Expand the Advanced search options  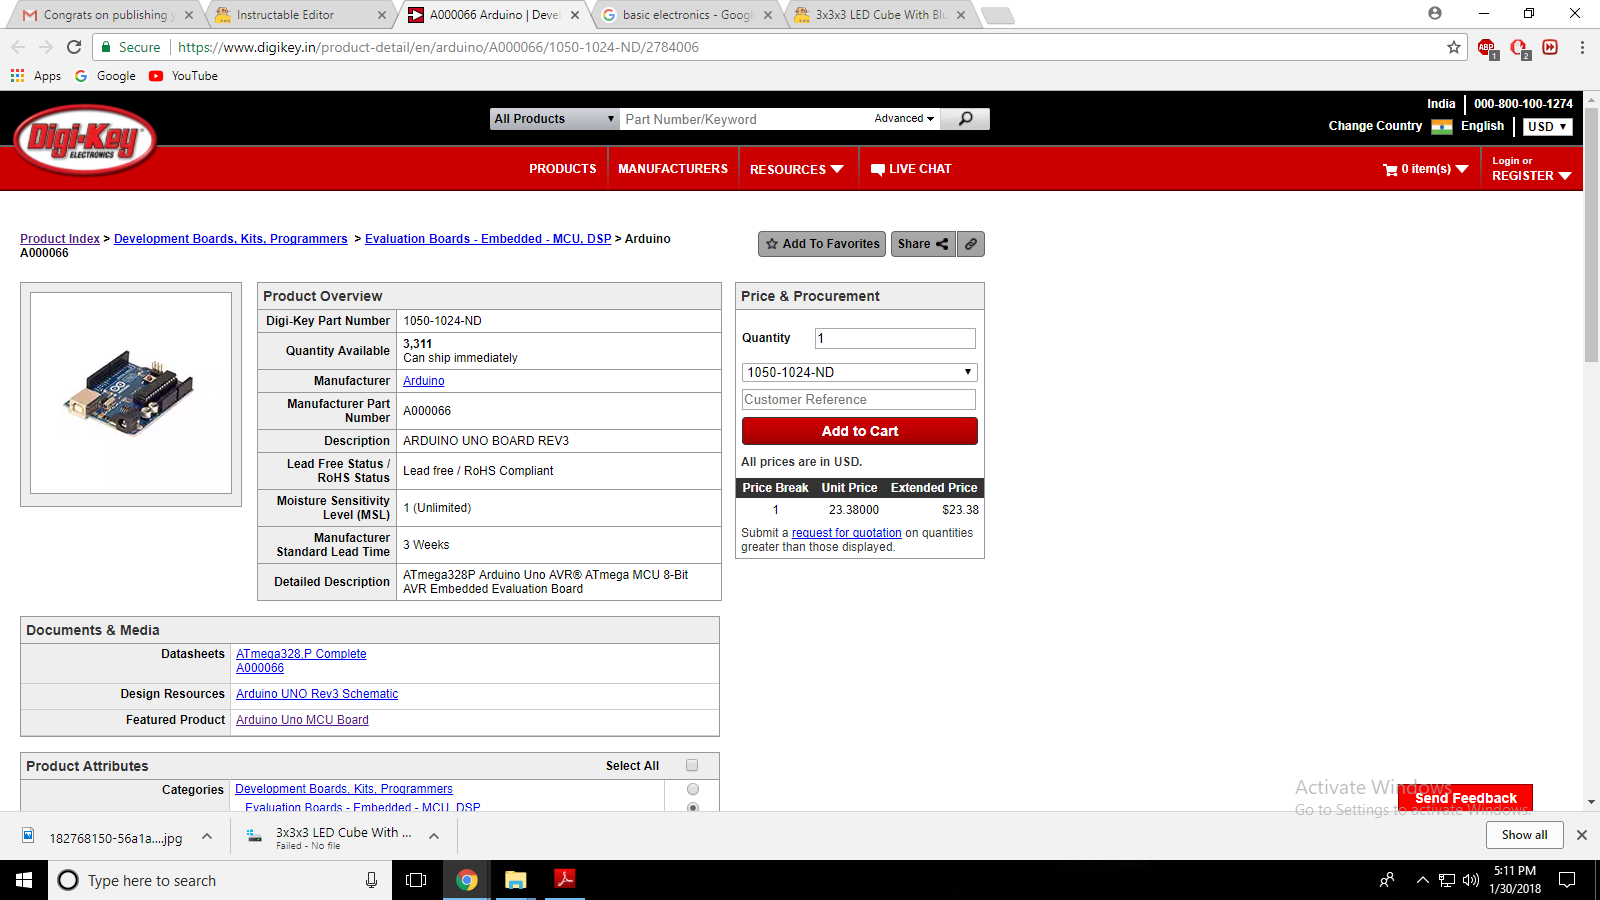pos(904,118)
